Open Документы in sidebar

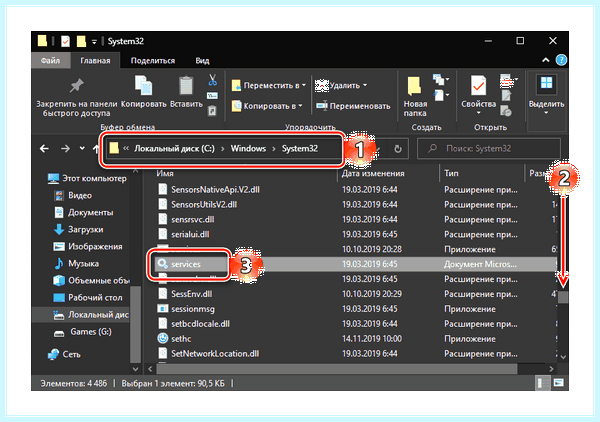(x=84, y=212)
